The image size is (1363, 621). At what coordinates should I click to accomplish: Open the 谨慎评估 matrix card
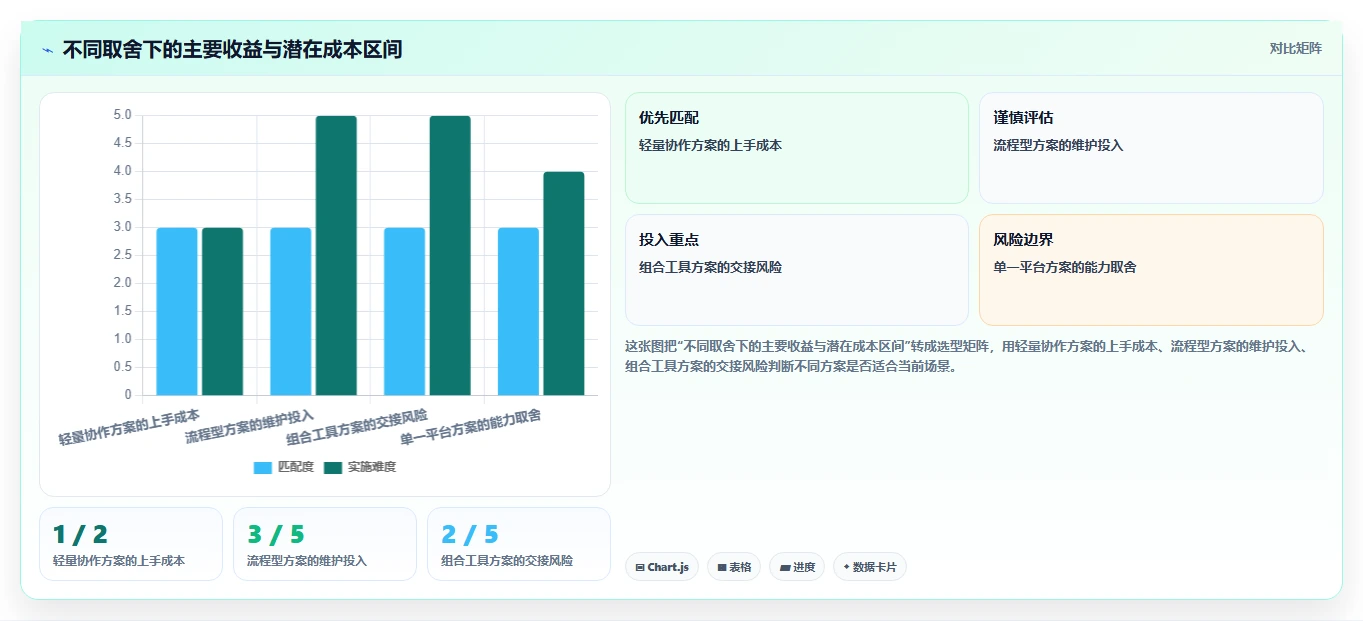pyautogui.click(x=1151, y=148)
